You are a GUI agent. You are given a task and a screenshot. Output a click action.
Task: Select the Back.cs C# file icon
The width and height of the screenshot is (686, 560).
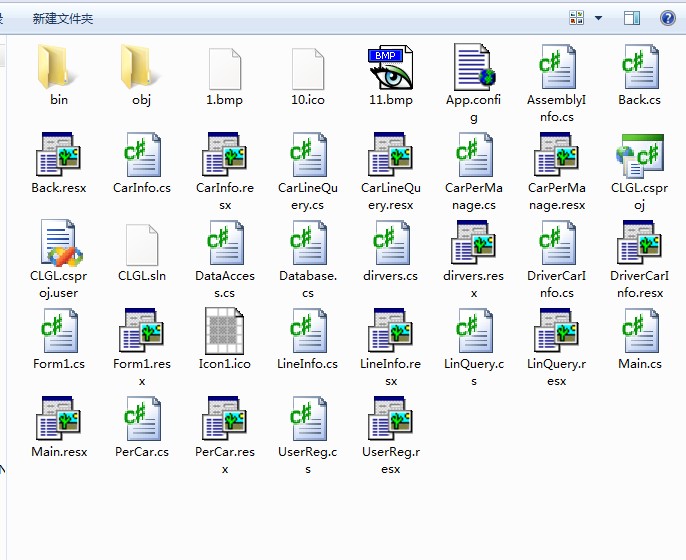pyautogui.click(x=640, y=67)
